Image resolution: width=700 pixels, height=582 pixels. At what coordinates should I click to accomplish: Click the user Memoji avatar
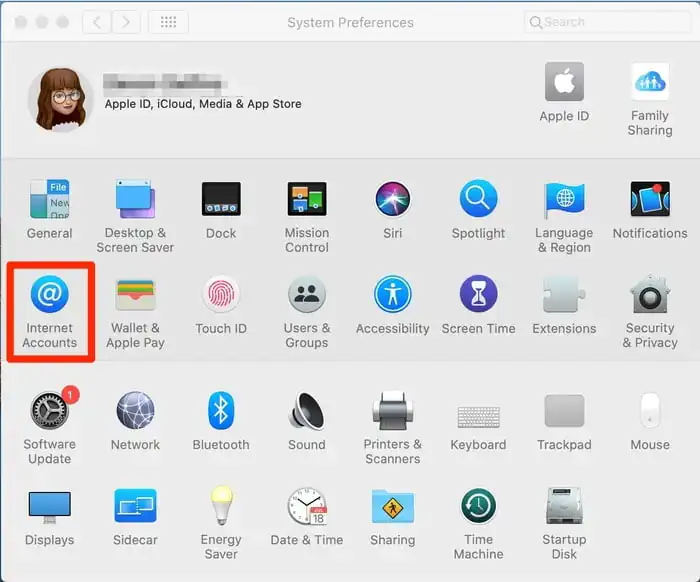(x=61, y=100)
